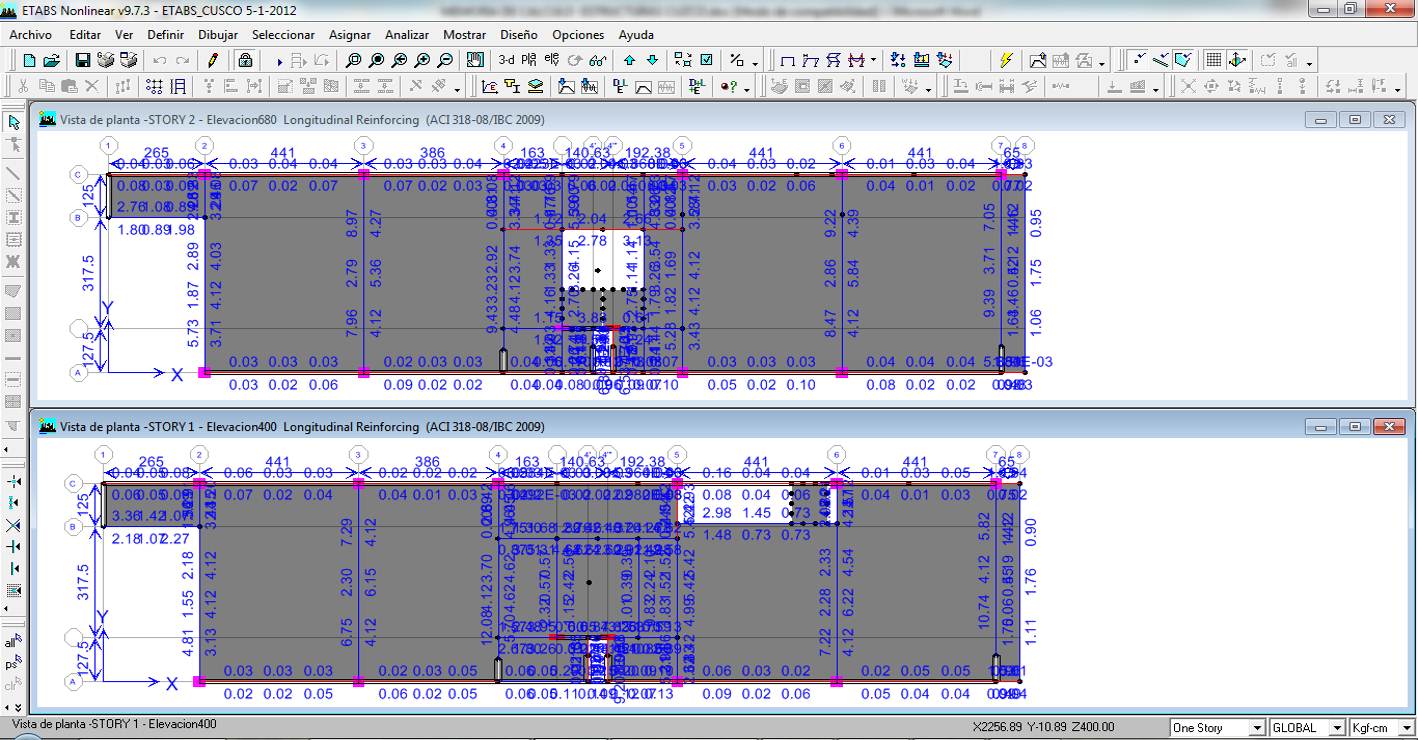Click the New Model icon
This screenshot has height=740, width=1418.
point(29,61)
